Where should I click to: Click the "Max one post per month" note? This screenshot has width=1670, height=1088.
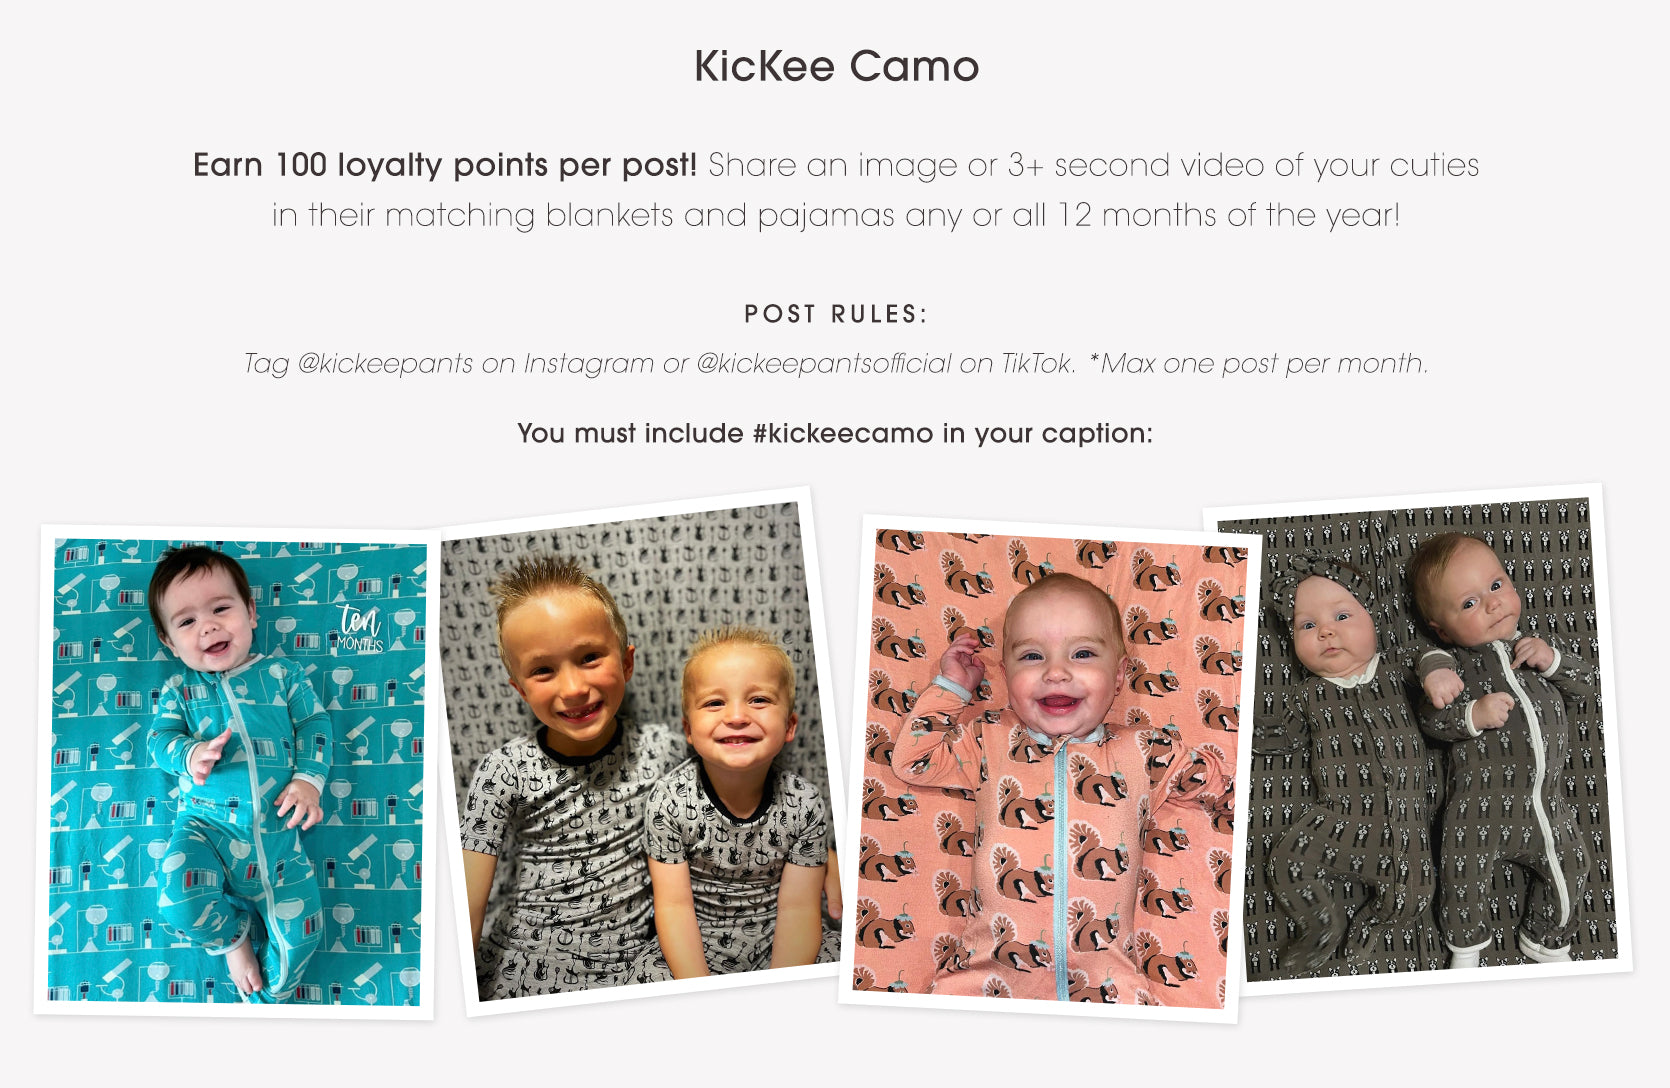point(1262,364)
